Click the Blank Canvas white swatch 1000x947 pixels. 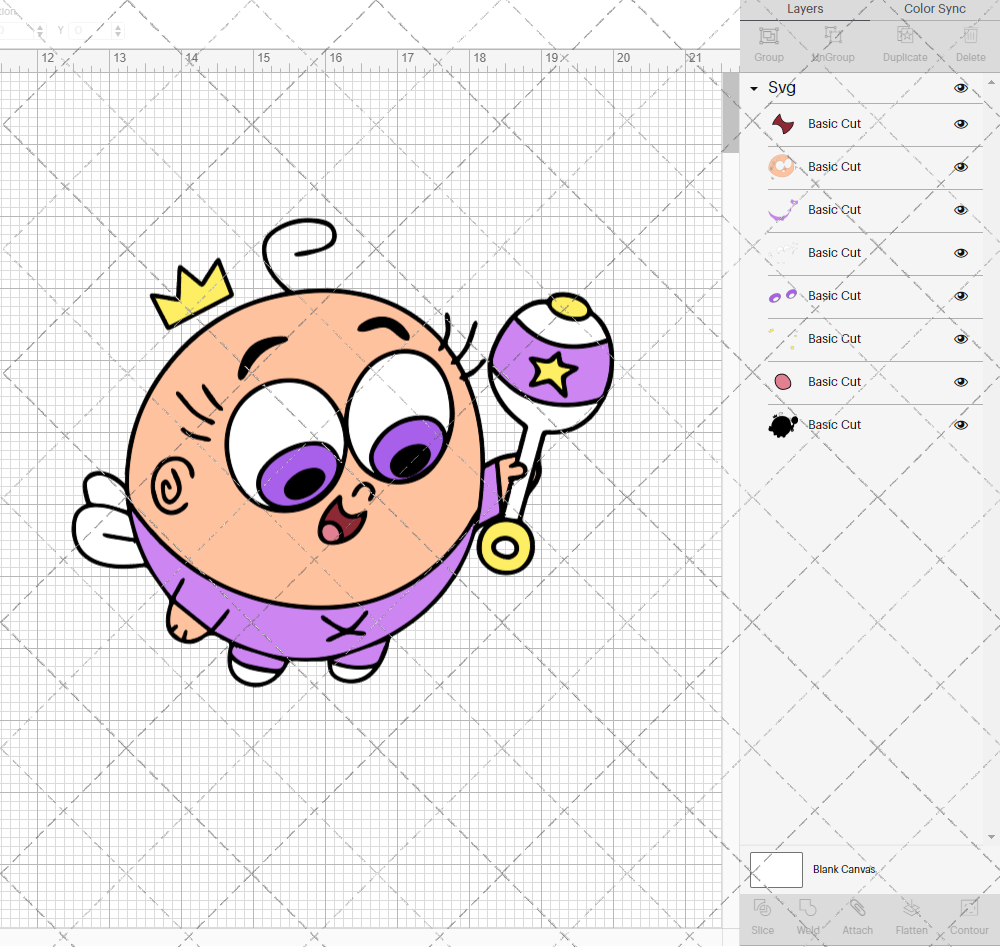point(776,870)
